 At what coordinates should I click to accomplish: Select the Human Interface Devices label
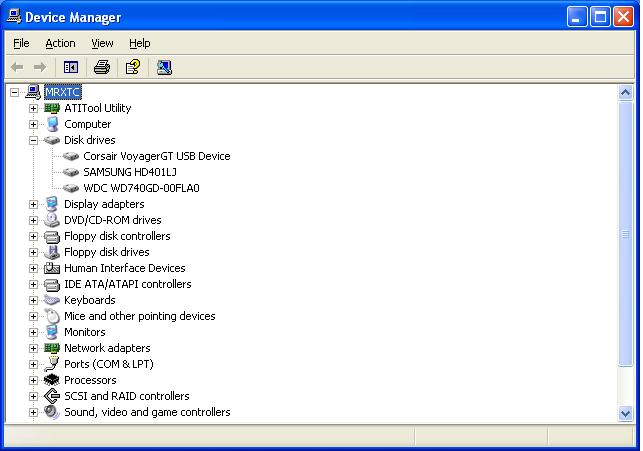pyautogui.click(x=125, y=268)
